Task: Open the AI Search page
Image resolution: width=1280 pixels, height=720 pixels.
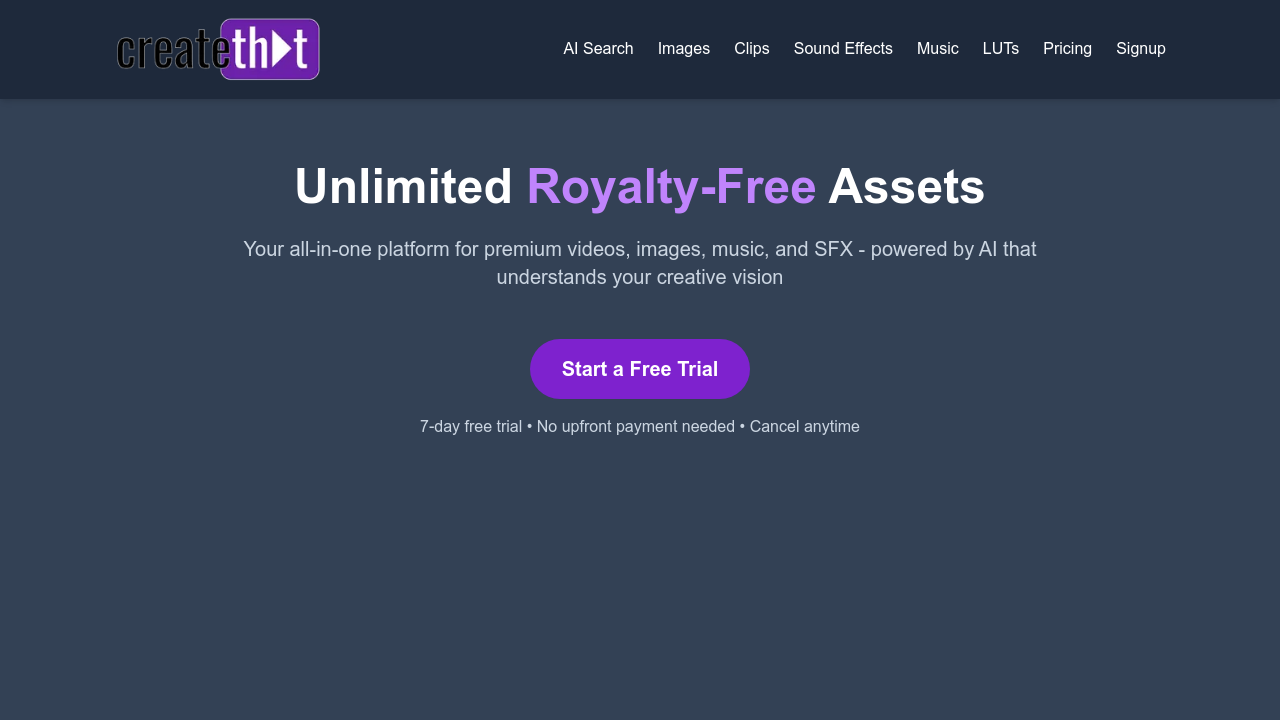Action: click(598, 49)
